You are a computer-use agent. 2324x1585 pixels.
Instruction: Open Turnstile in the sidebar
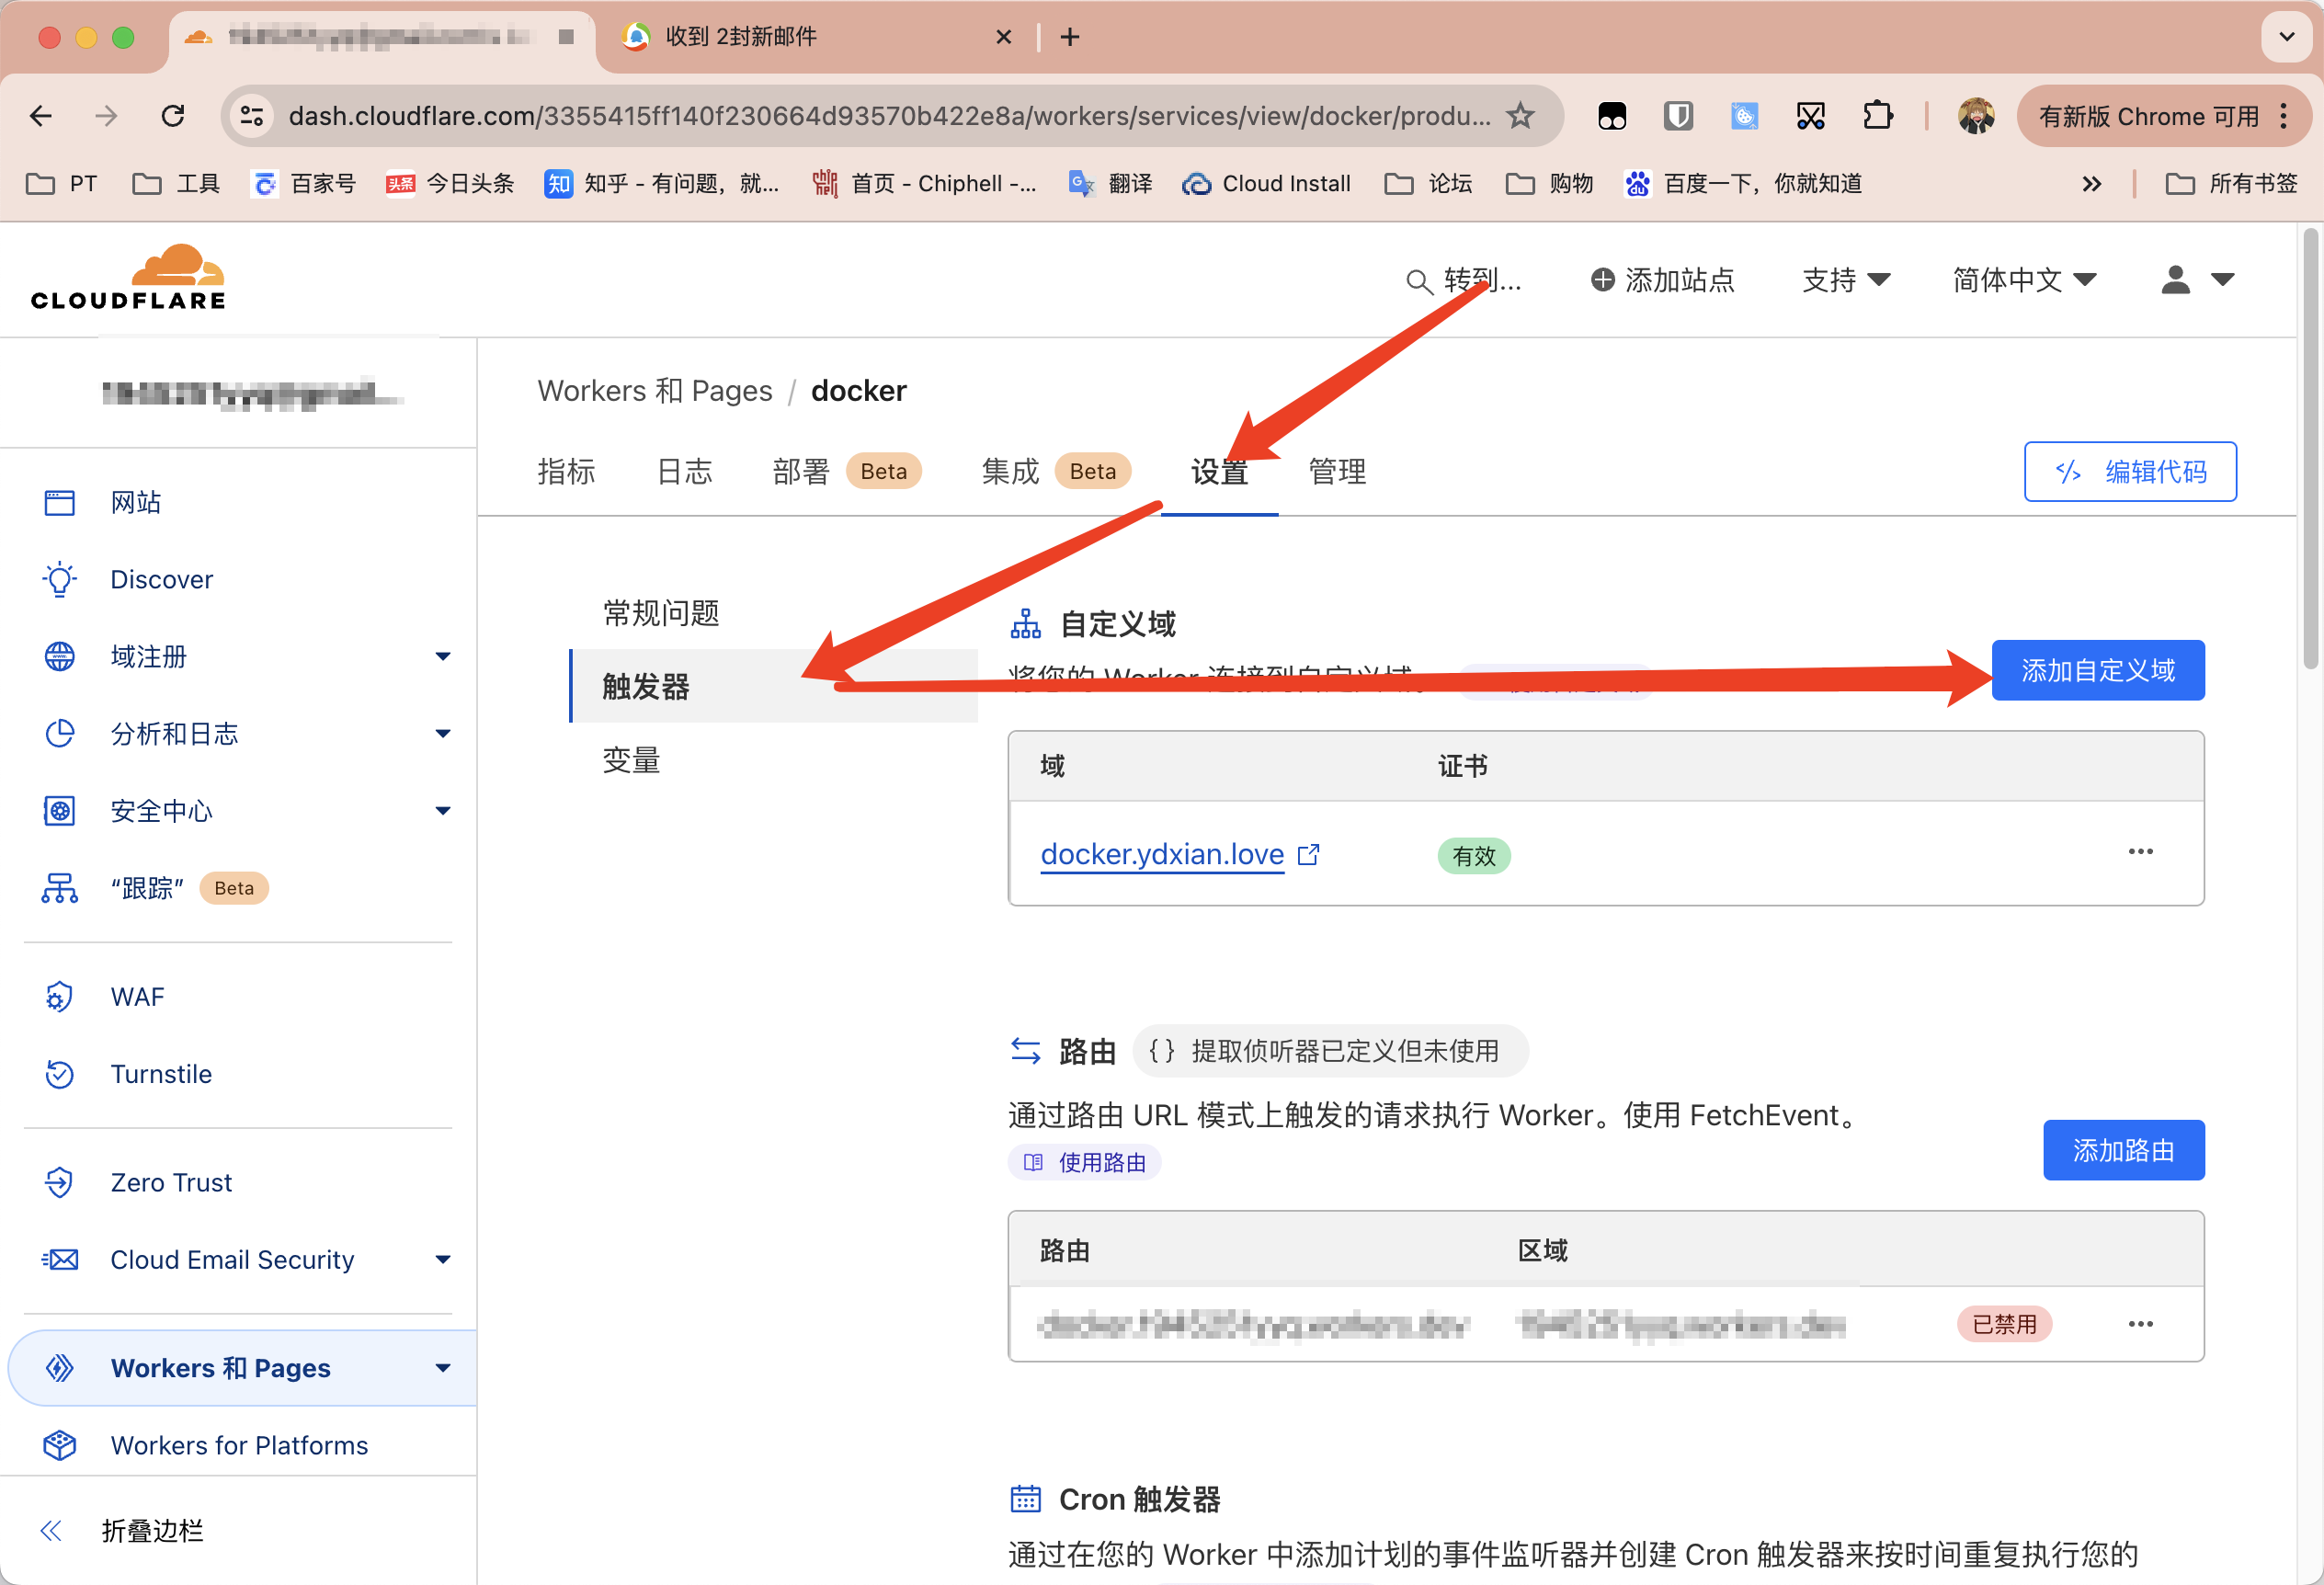click(161, 1073)
